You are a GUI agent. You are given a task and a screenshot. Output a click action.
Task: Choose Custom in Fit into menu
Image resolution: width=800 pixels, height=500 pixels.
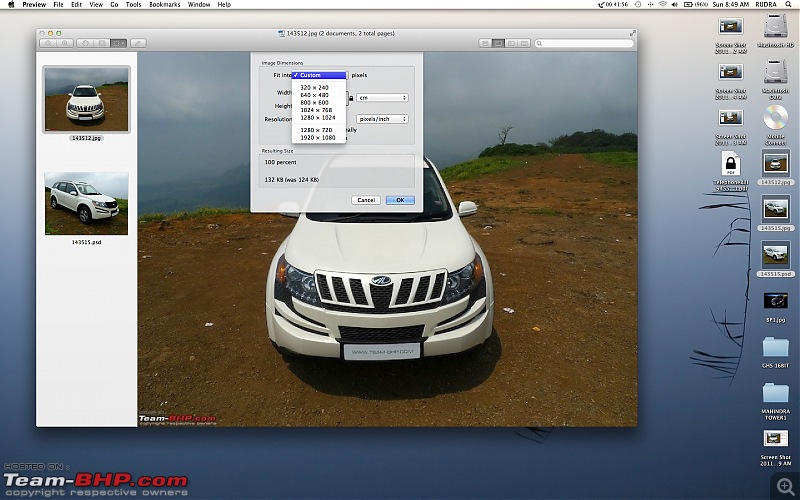coord(319,75)
